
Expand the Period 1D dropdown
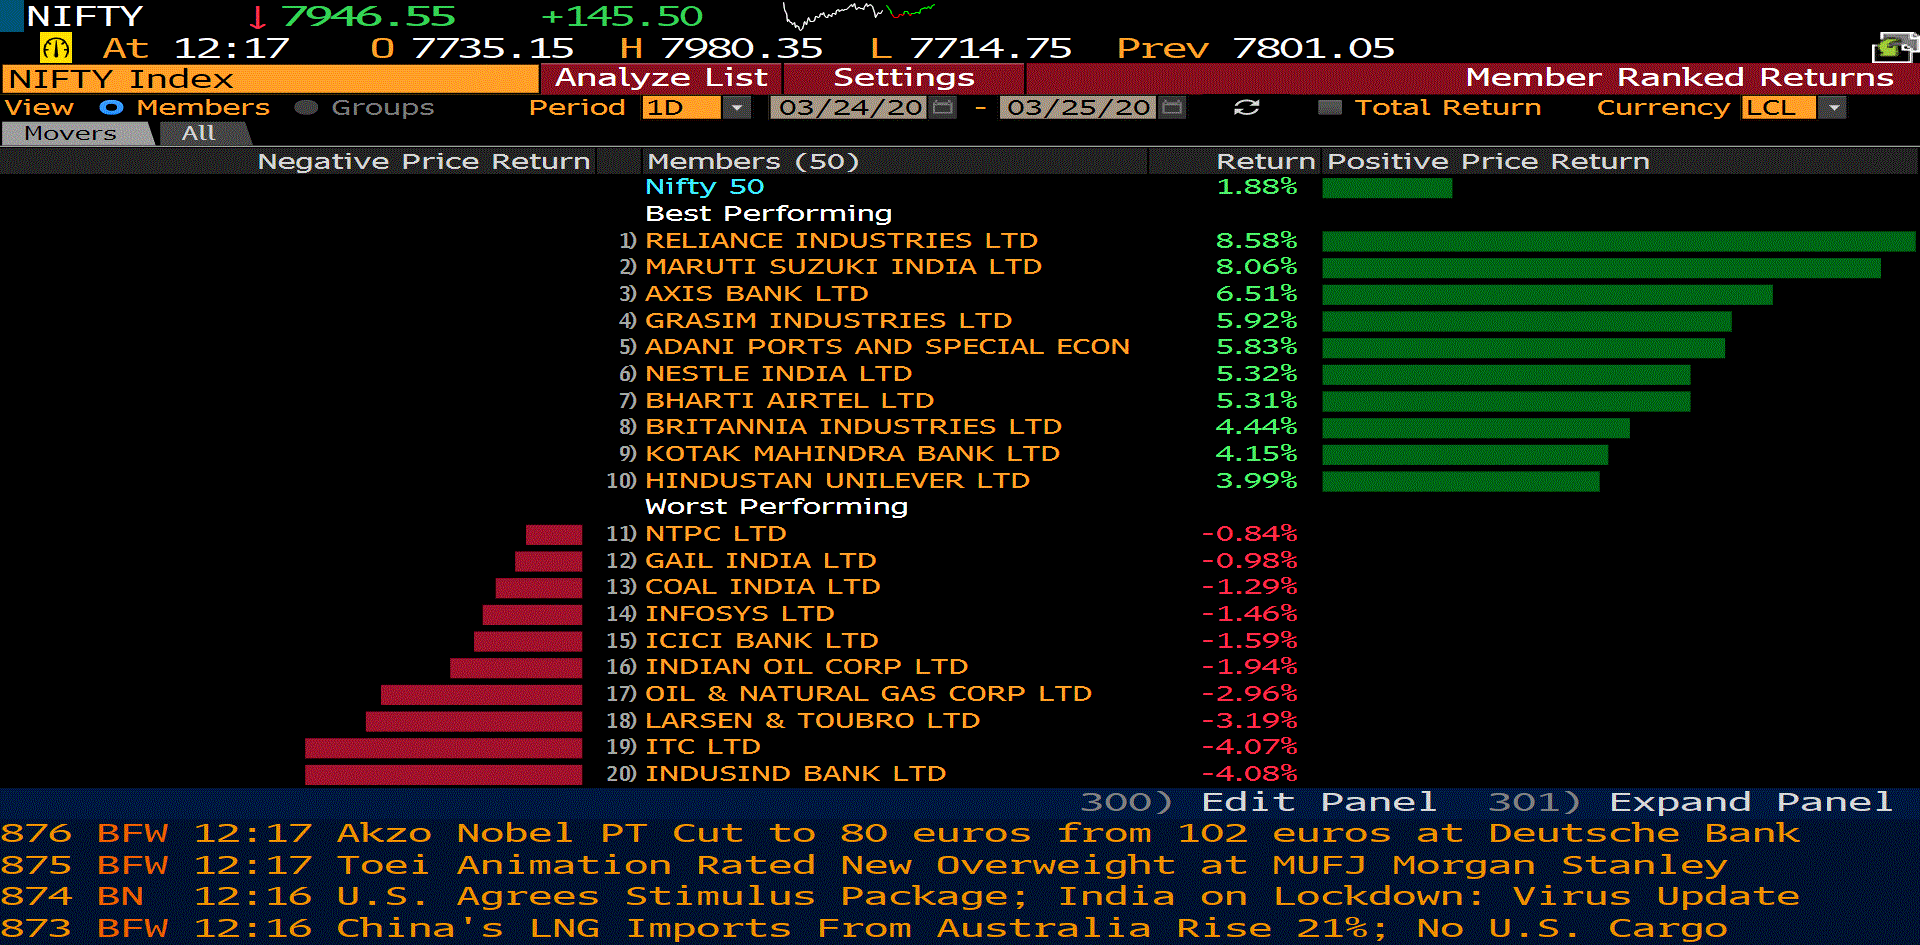[737, 108]
